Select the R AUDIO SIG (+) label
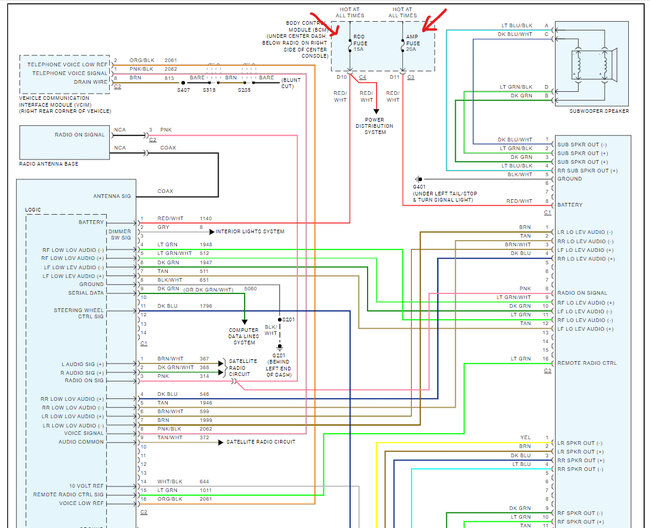The image size is (650, 528). point(82,373)
